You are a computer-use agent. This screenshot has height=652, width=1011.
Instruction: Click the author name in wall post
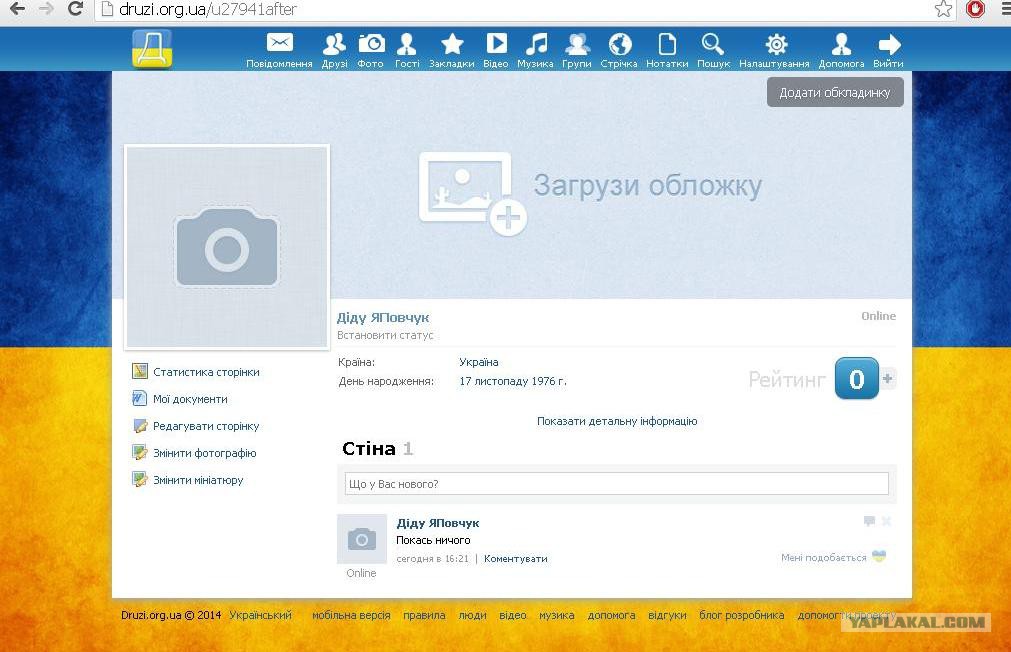(x=438, y=523)
